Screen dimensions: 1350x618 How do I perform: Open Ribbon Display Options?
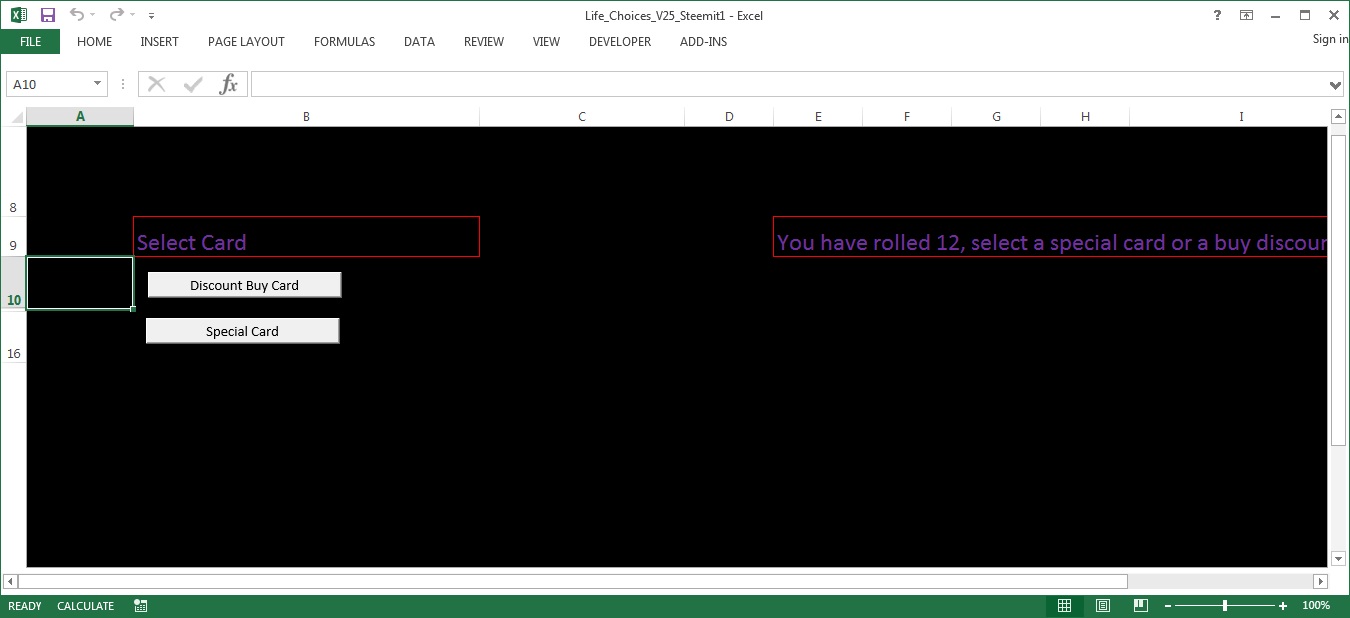1246,15
